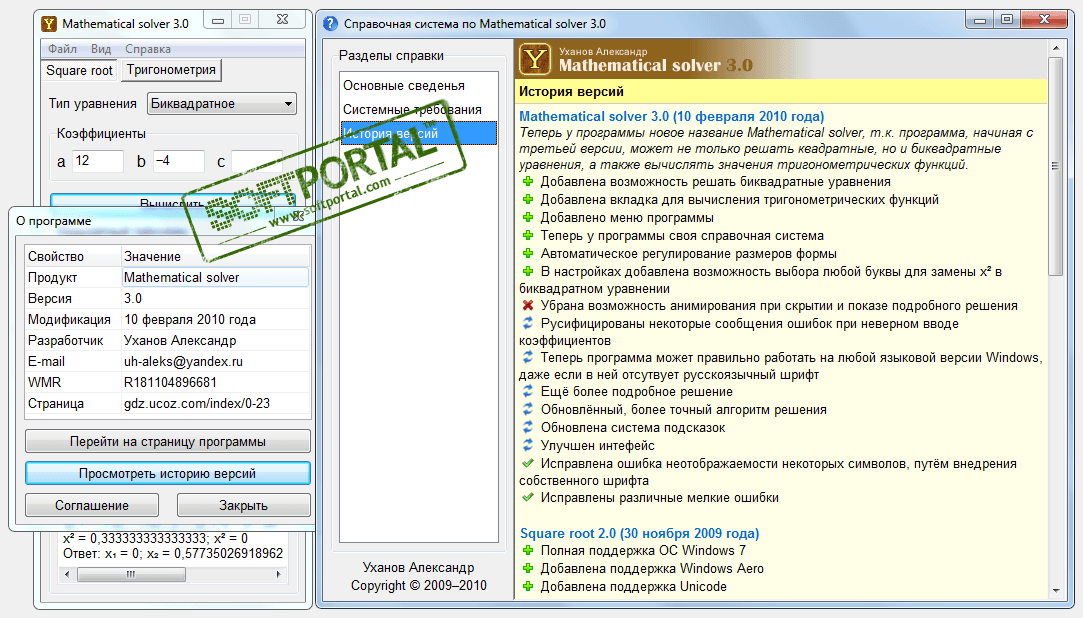This screenshot has height=618, width=1083.
Task: Click the solution horizontal scrollbar thumb
Action: click(x=131, y=574)
